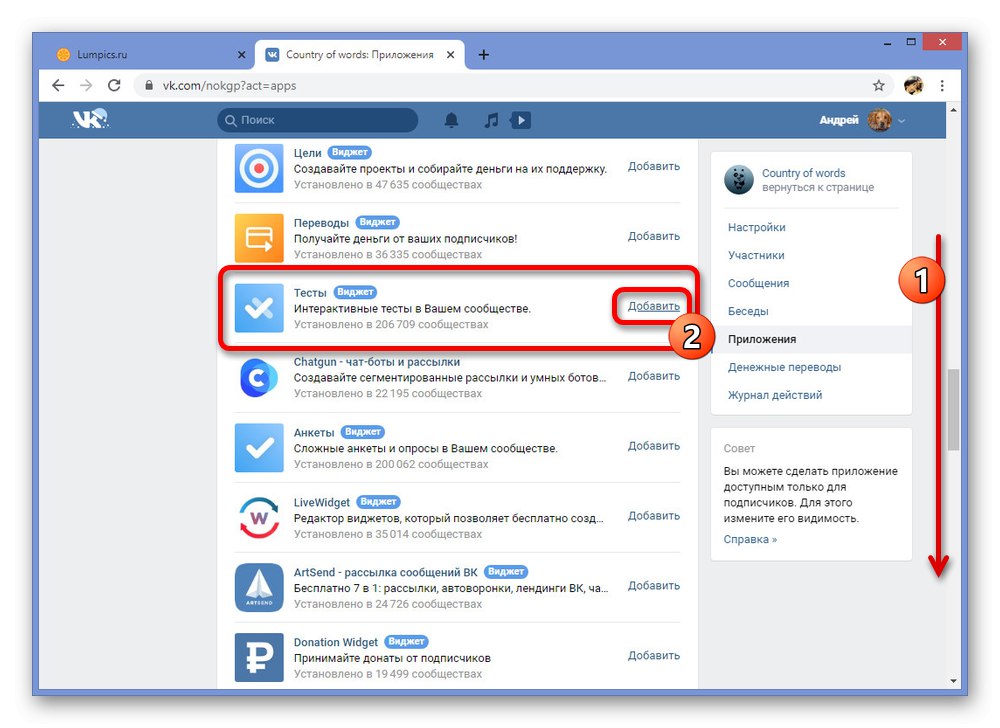1000x728 pixels.
Task: Open Настройки in the side menu
Action: coord(756,228)
